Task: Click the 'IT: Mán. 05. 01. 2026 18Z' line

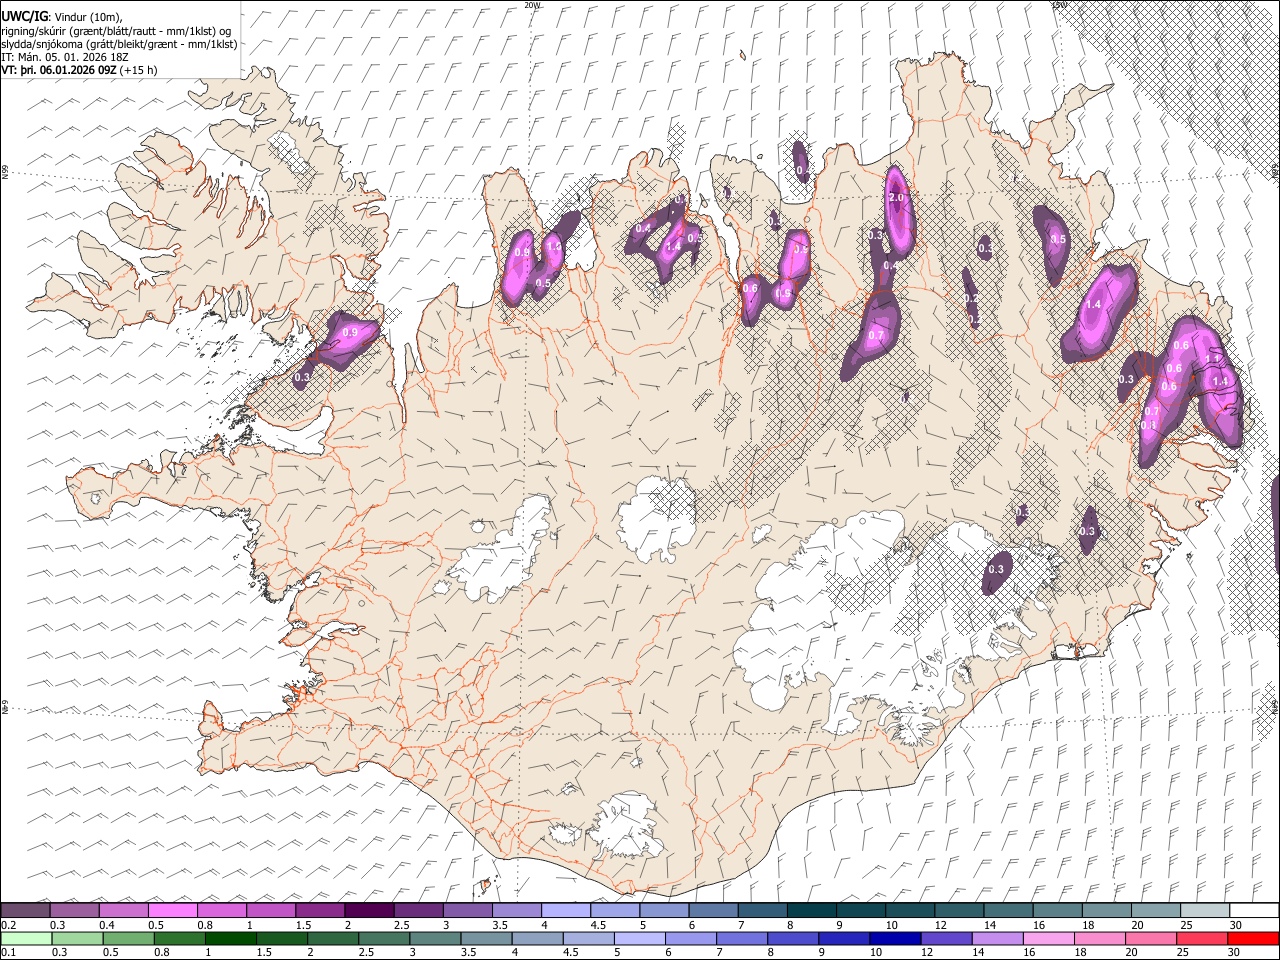Action: [65, 57]
